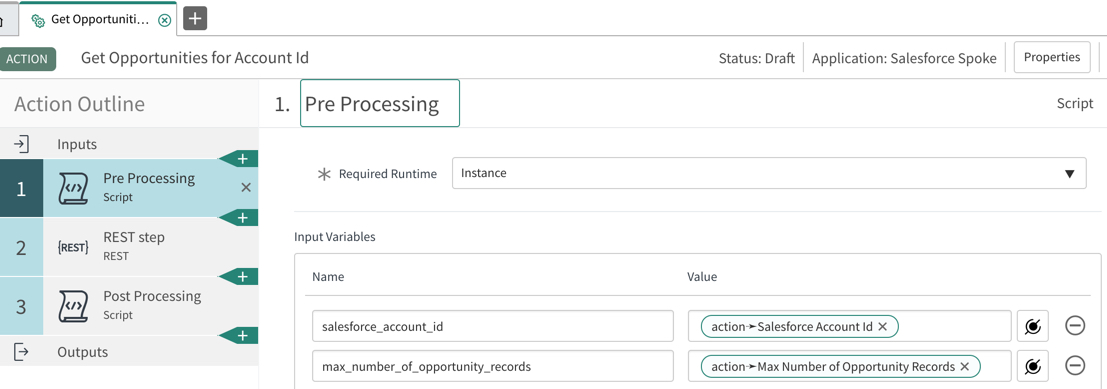Click Status: Draft text
Screen dimensions: 1107x389
coord(757,58)
